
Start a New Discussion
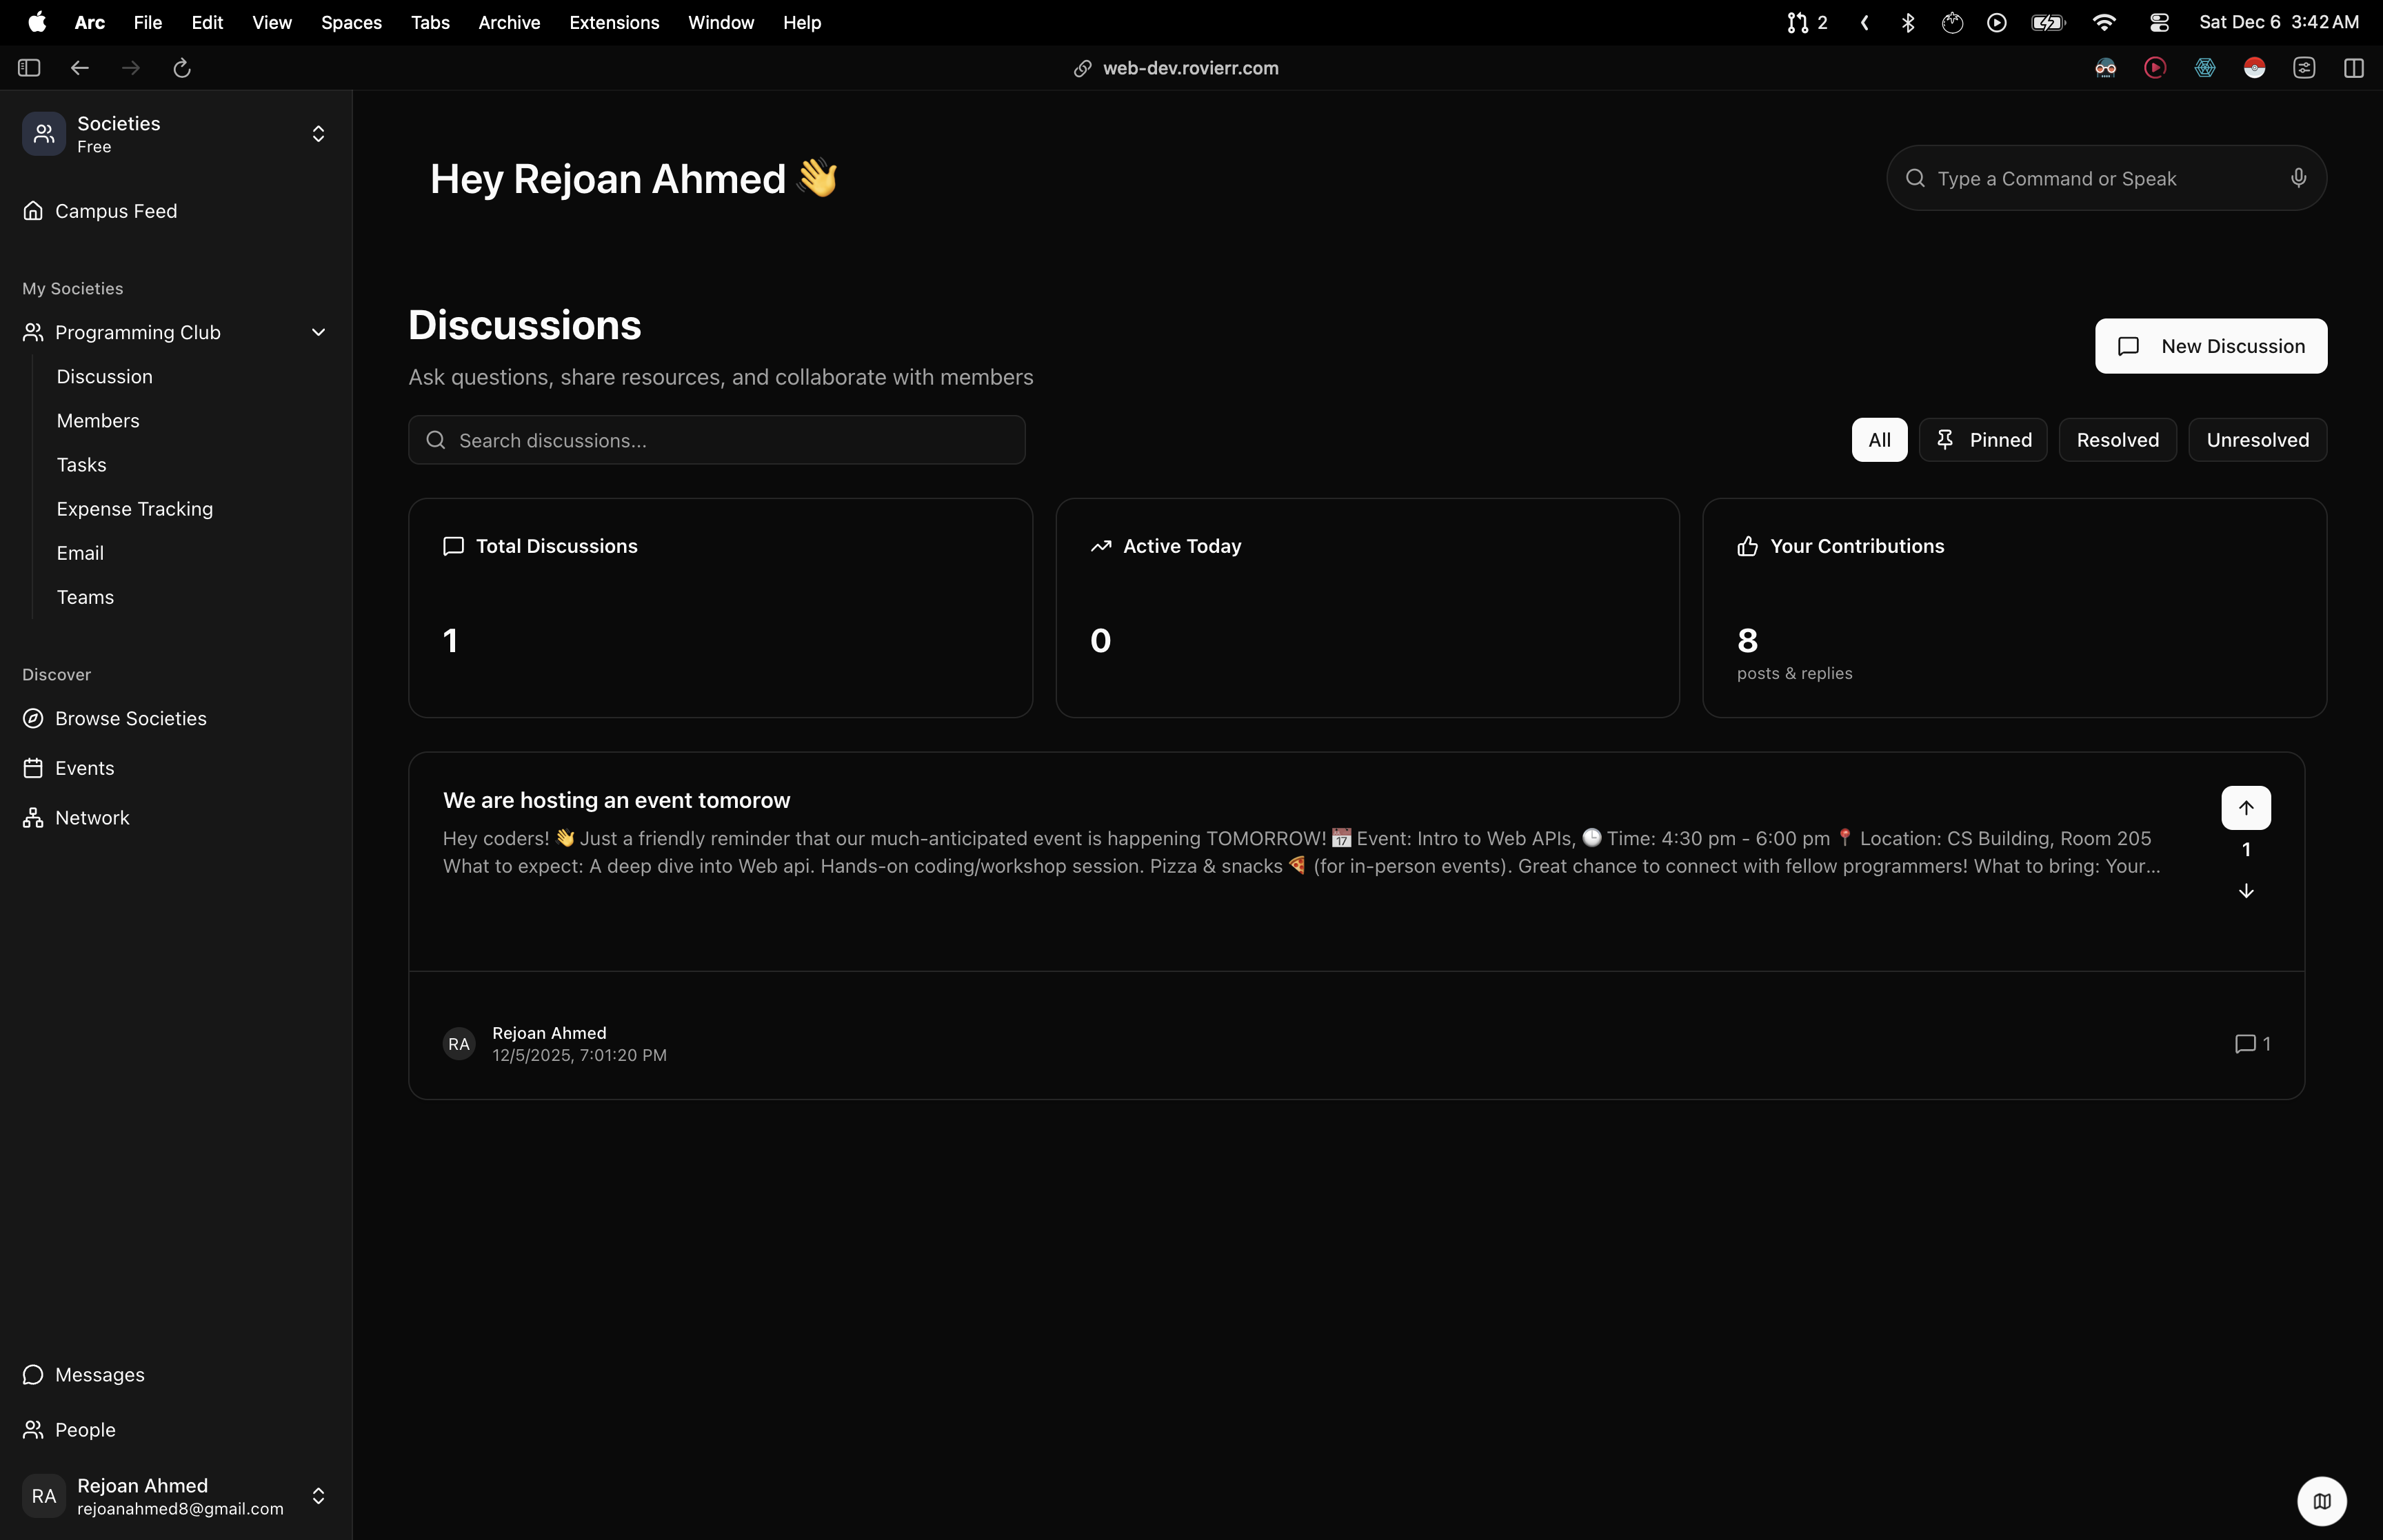point(2210,346)
